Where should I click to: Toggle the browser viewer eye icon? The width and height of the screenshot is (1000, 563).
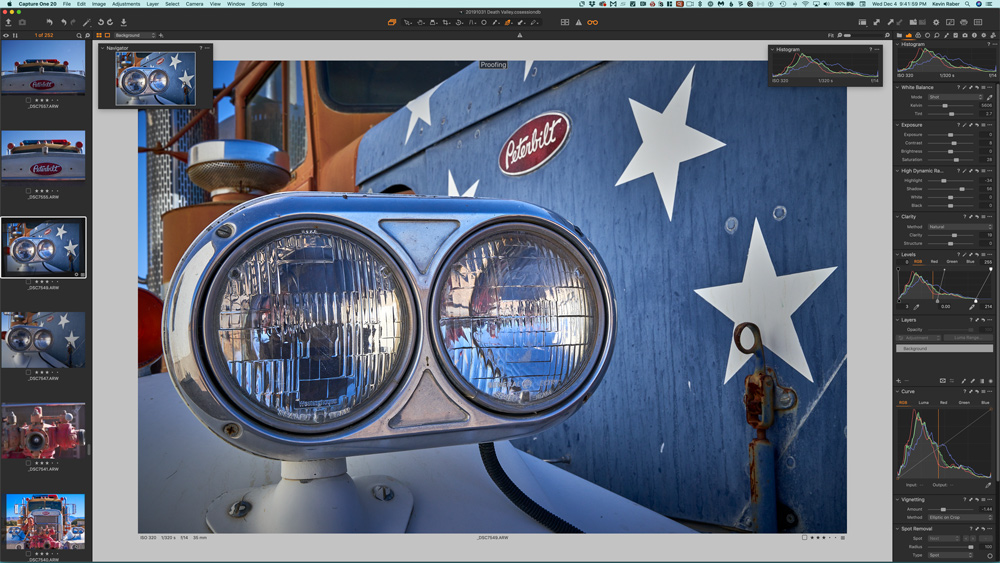pos(6,35)
